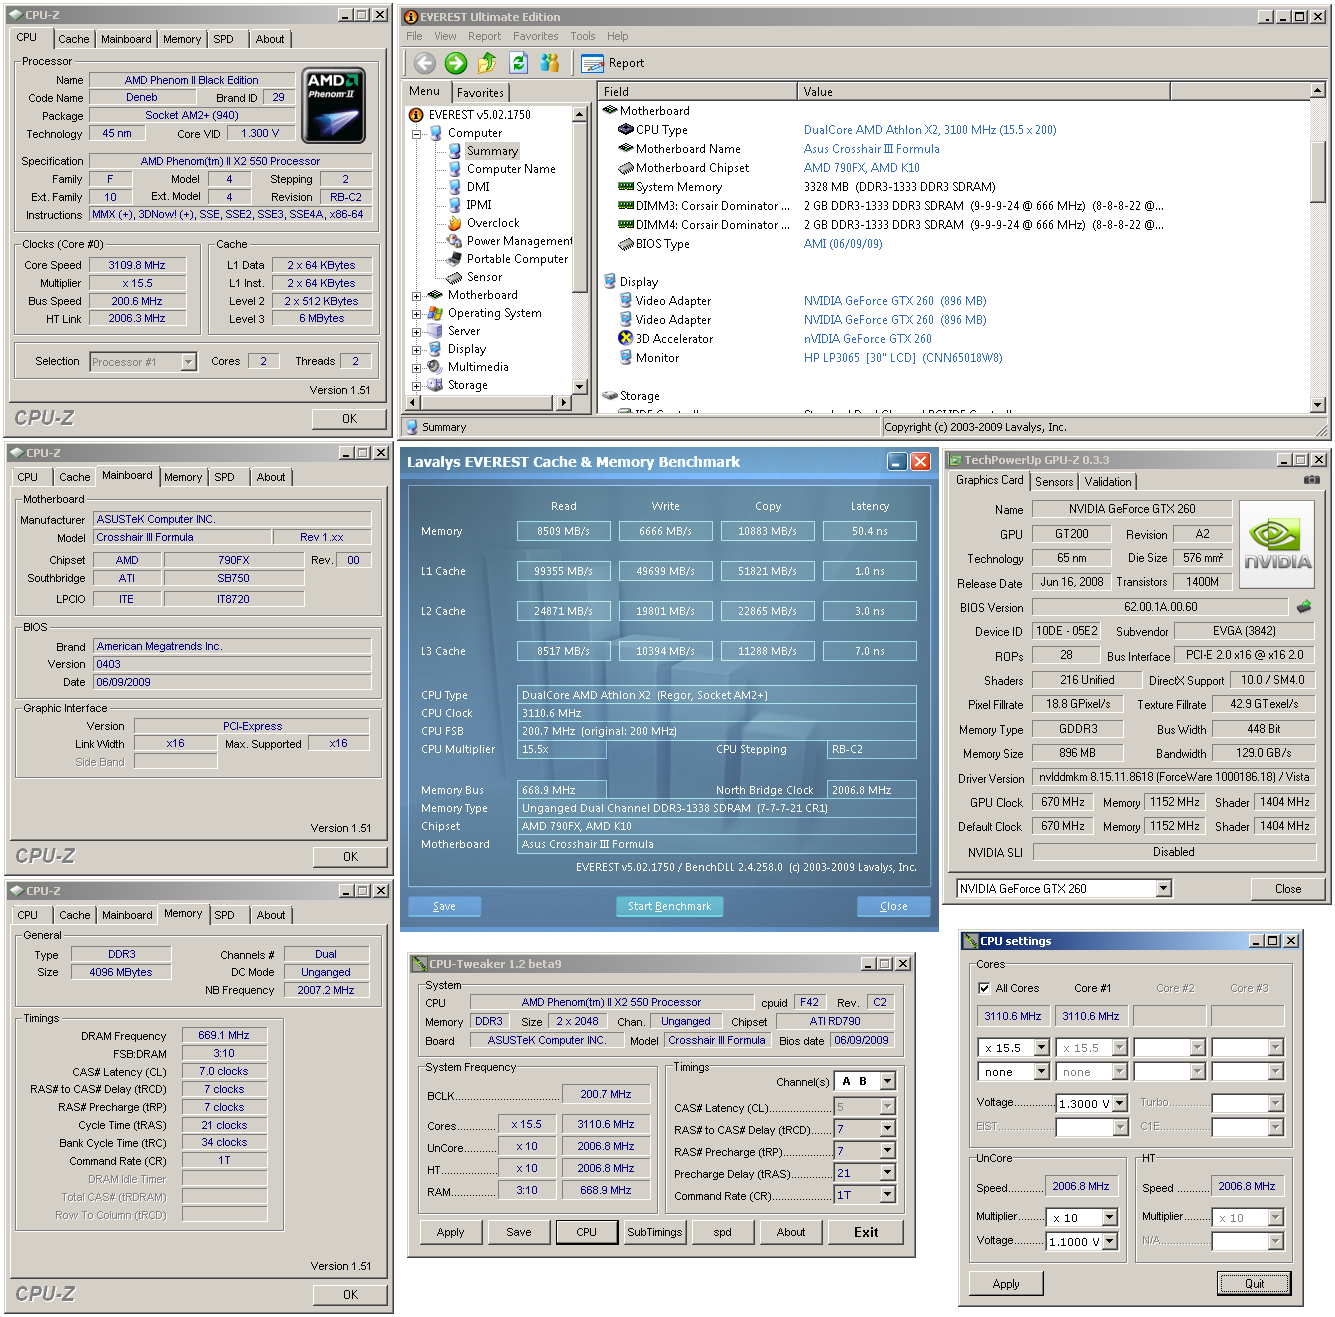
Task: Click the Field column header in EVEREST
Action: pyautogui.click(x=698, y=92)
